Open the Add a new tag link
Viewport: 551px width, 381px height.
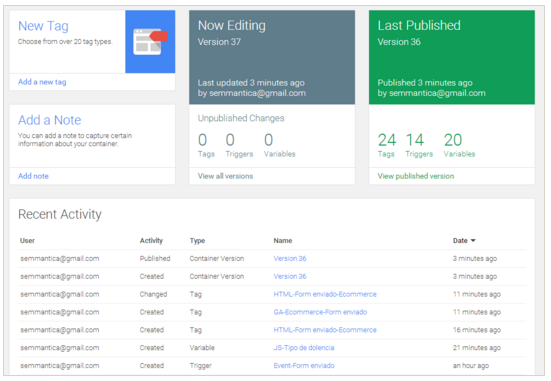[42, 82]
